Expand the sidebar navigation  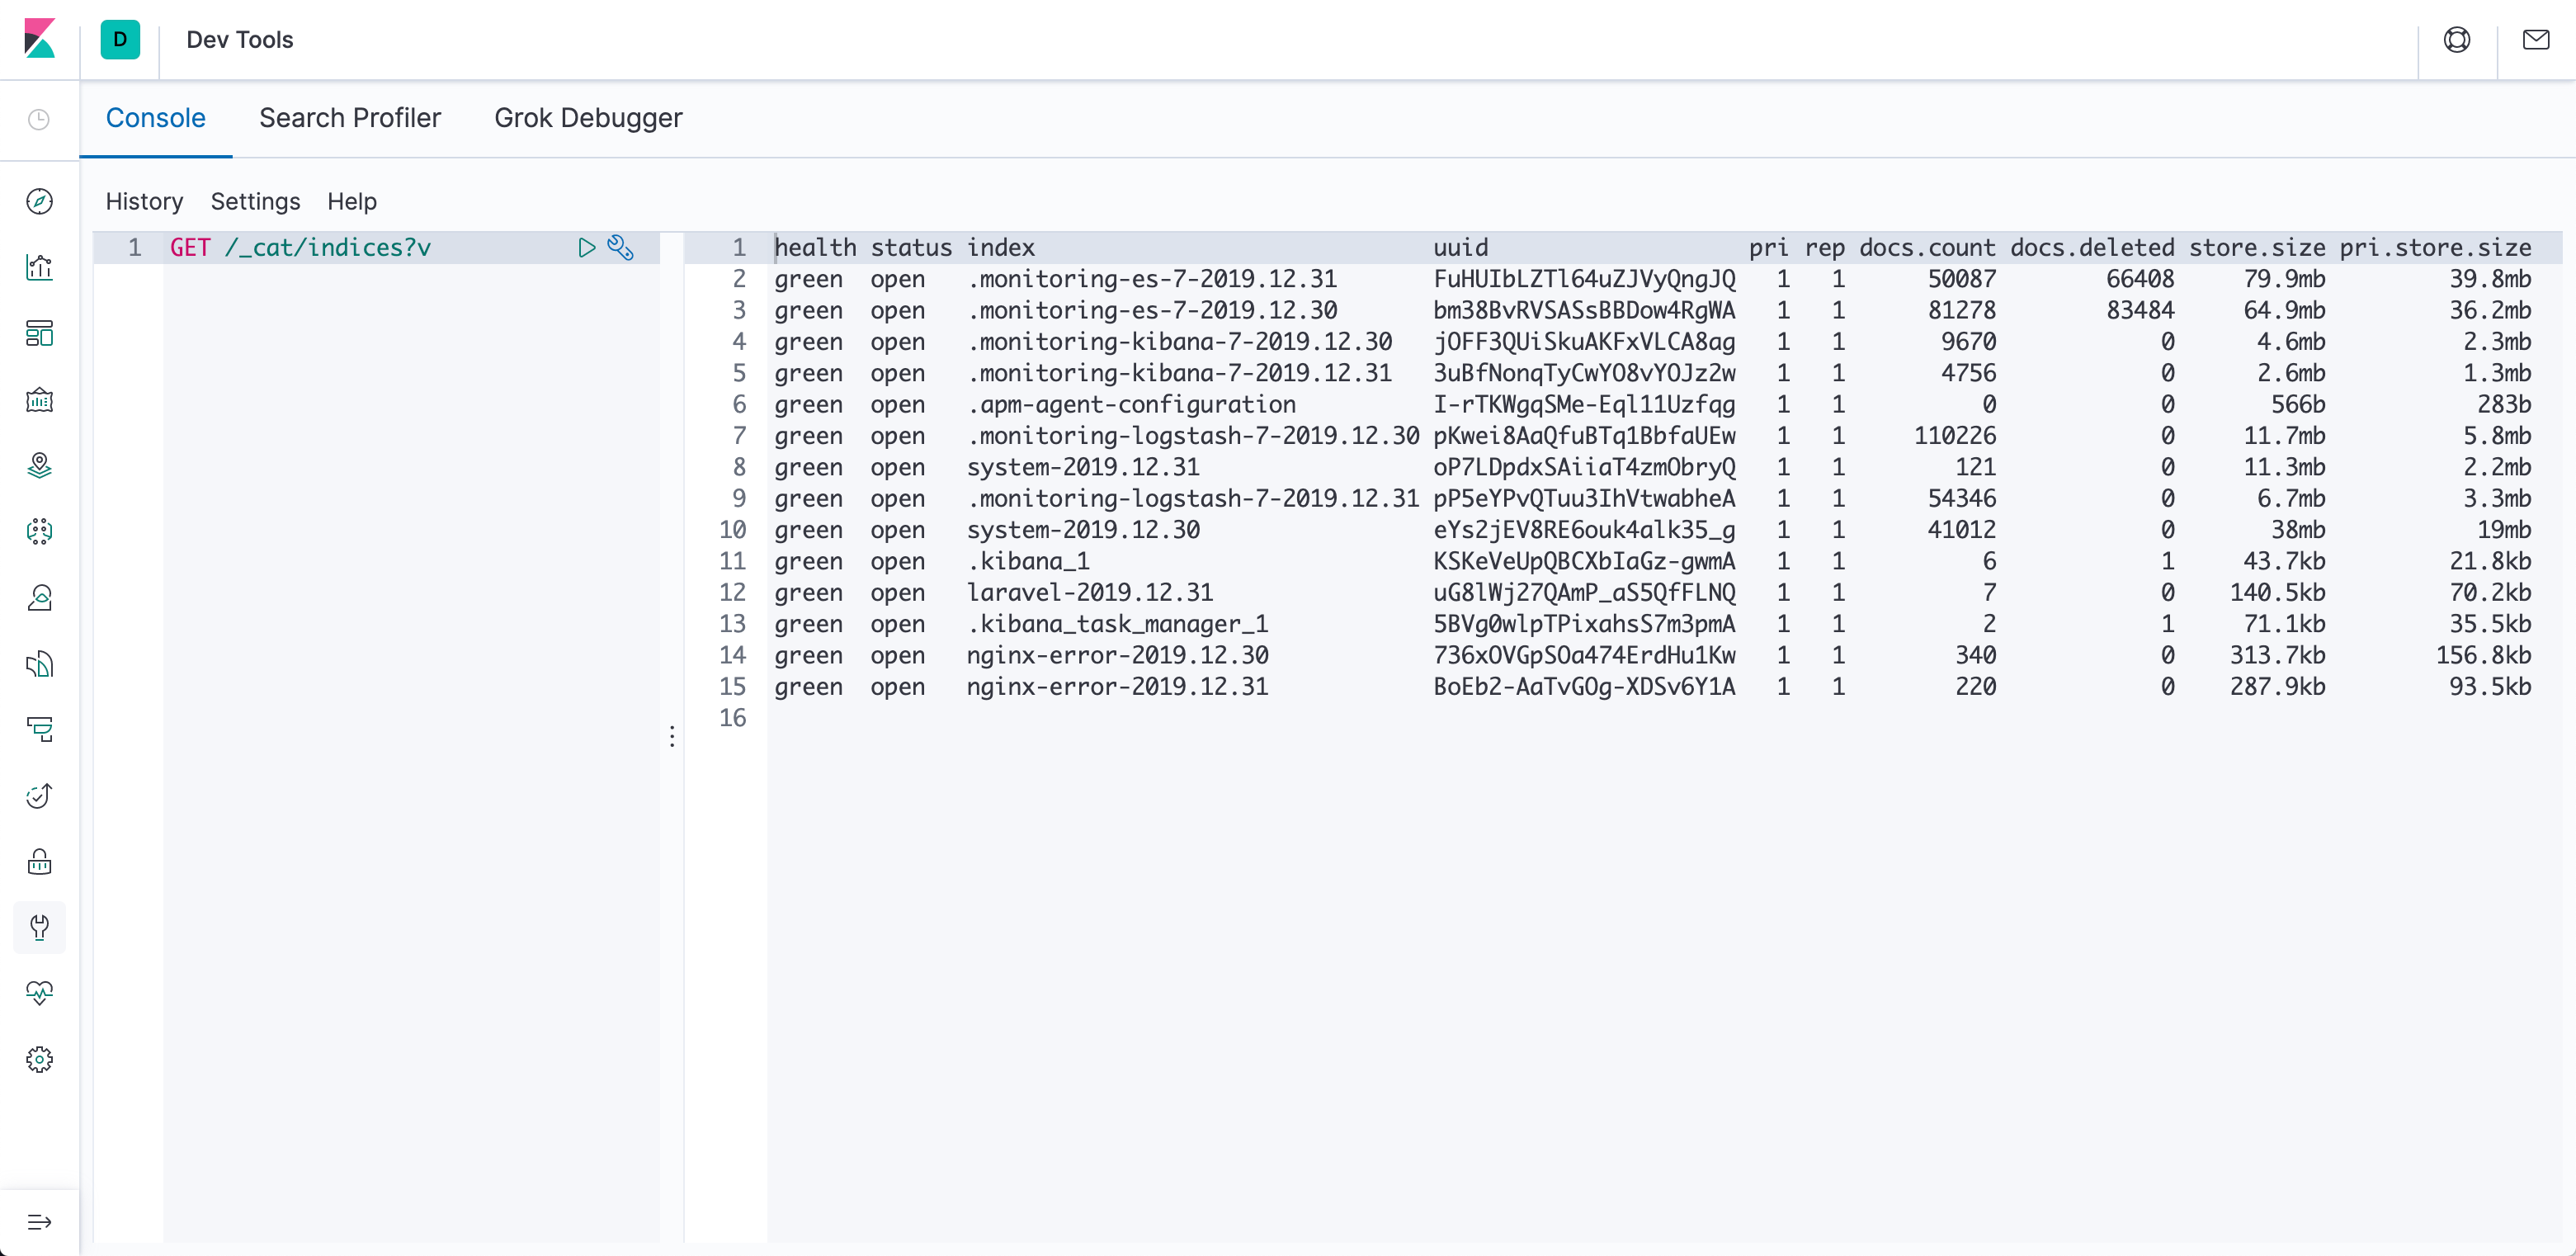click(x=39, y=1222)
